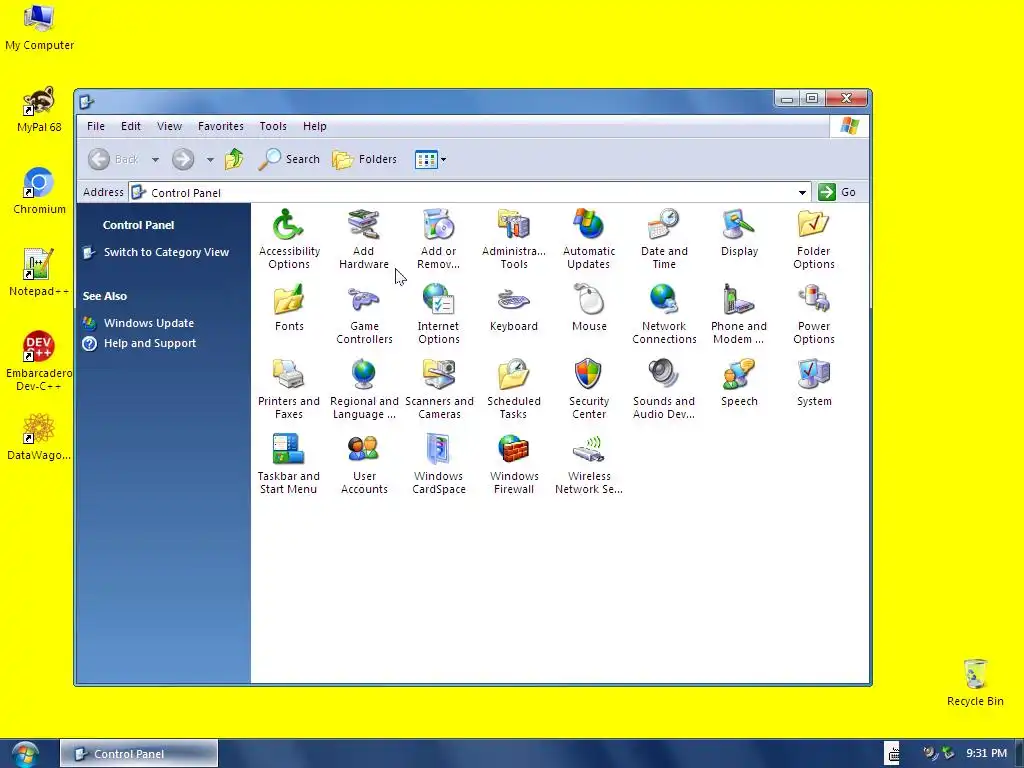1024x768 pixels.
Task: Select the Security Center shield
Action: (x=588, y=389)
